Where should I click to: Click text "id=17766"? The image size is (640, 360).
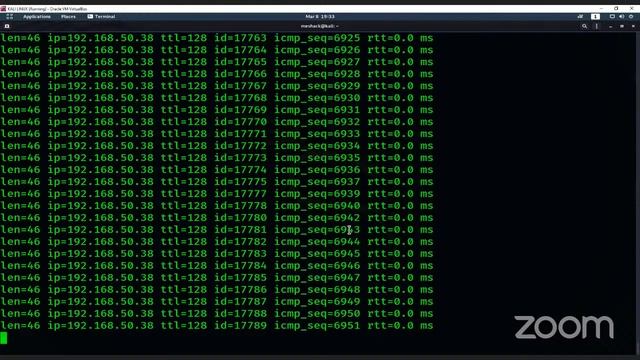point(240,74)
